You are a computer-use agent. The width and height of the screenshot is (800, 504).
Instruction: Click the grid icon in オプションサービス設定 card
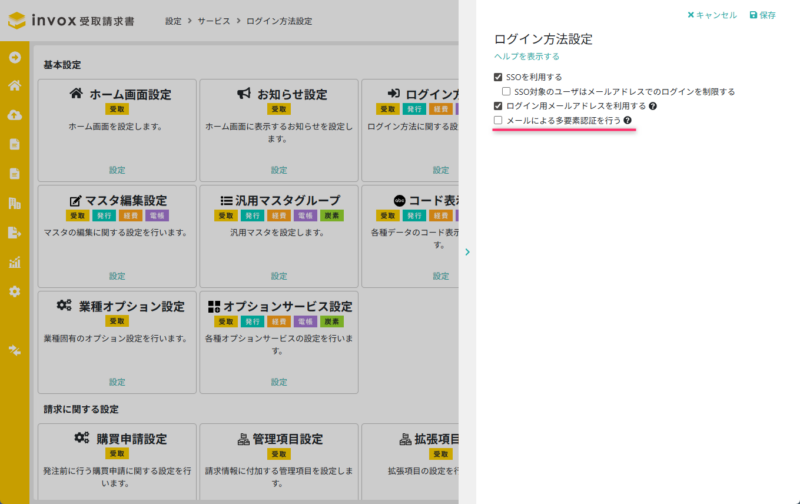click(214, 307)
